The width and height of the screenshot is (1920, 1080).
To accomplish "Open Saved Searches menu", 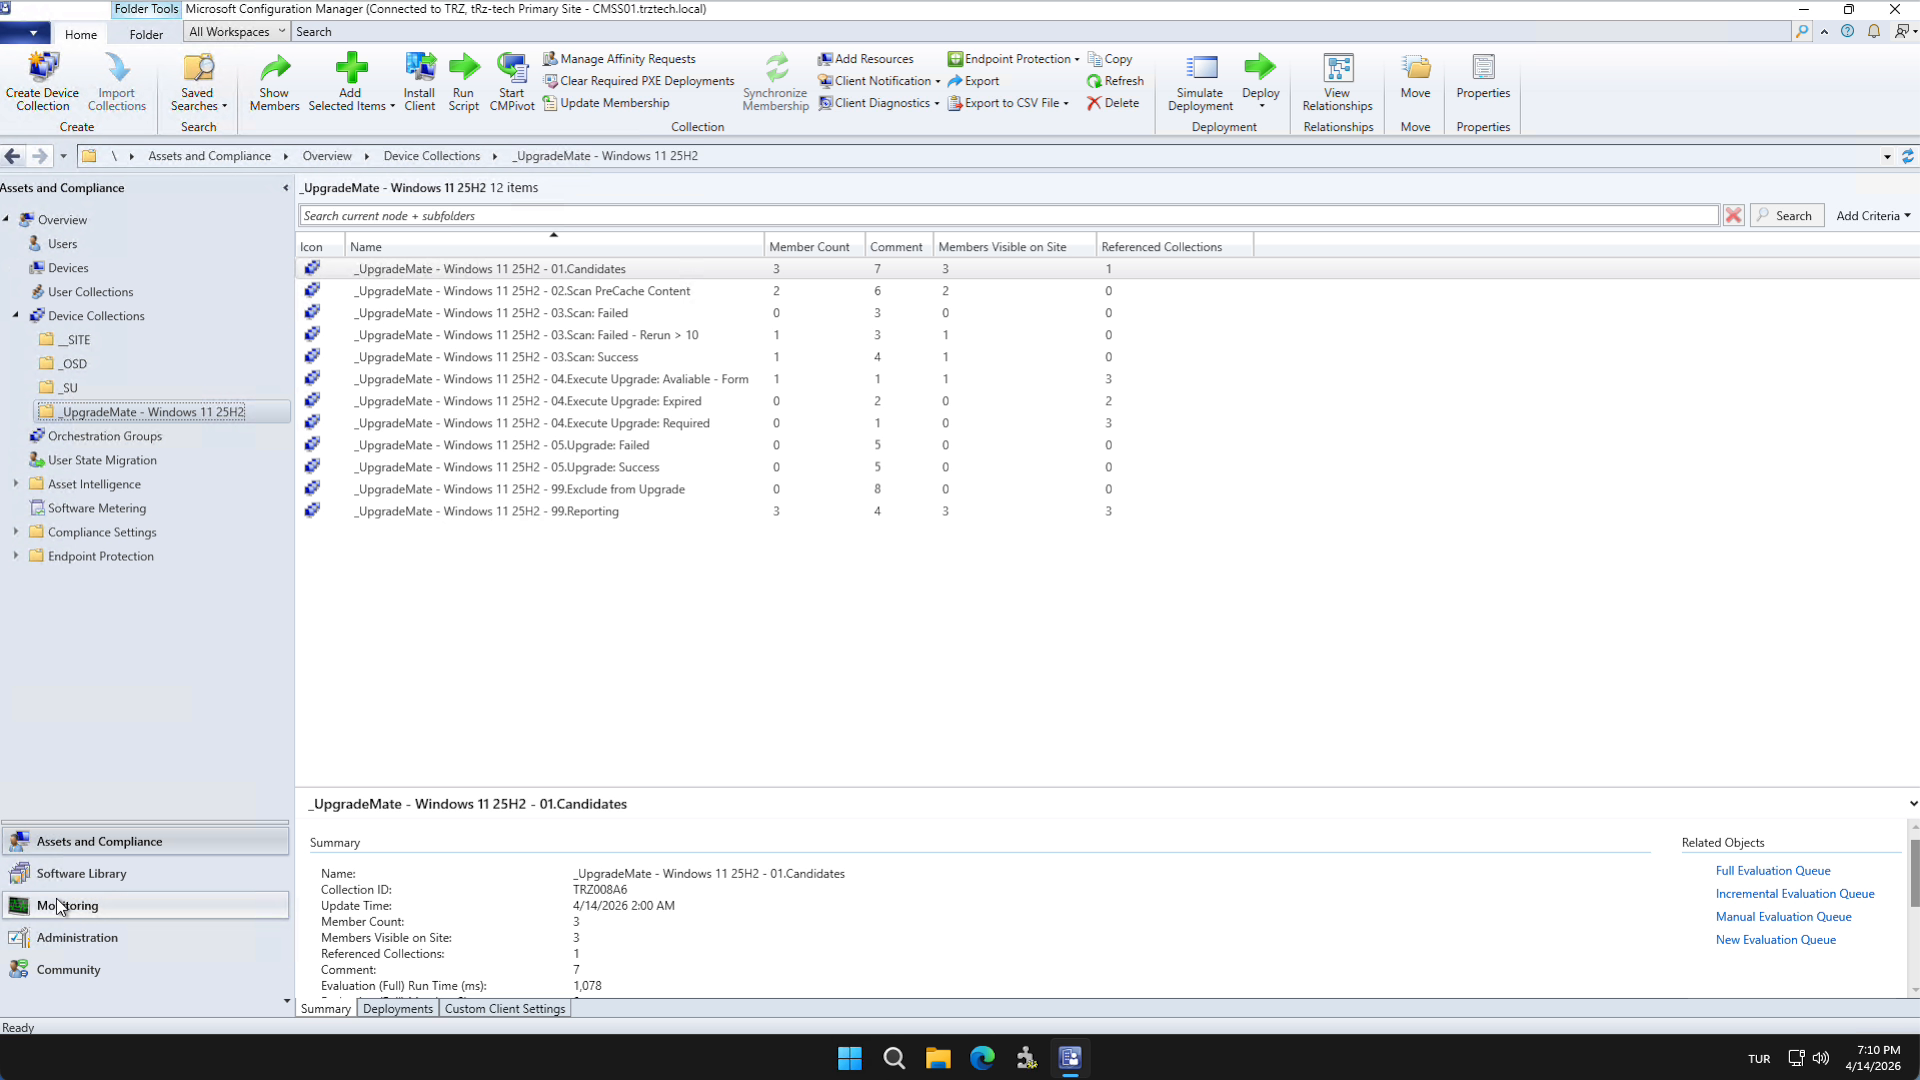I will pos(198,81).
